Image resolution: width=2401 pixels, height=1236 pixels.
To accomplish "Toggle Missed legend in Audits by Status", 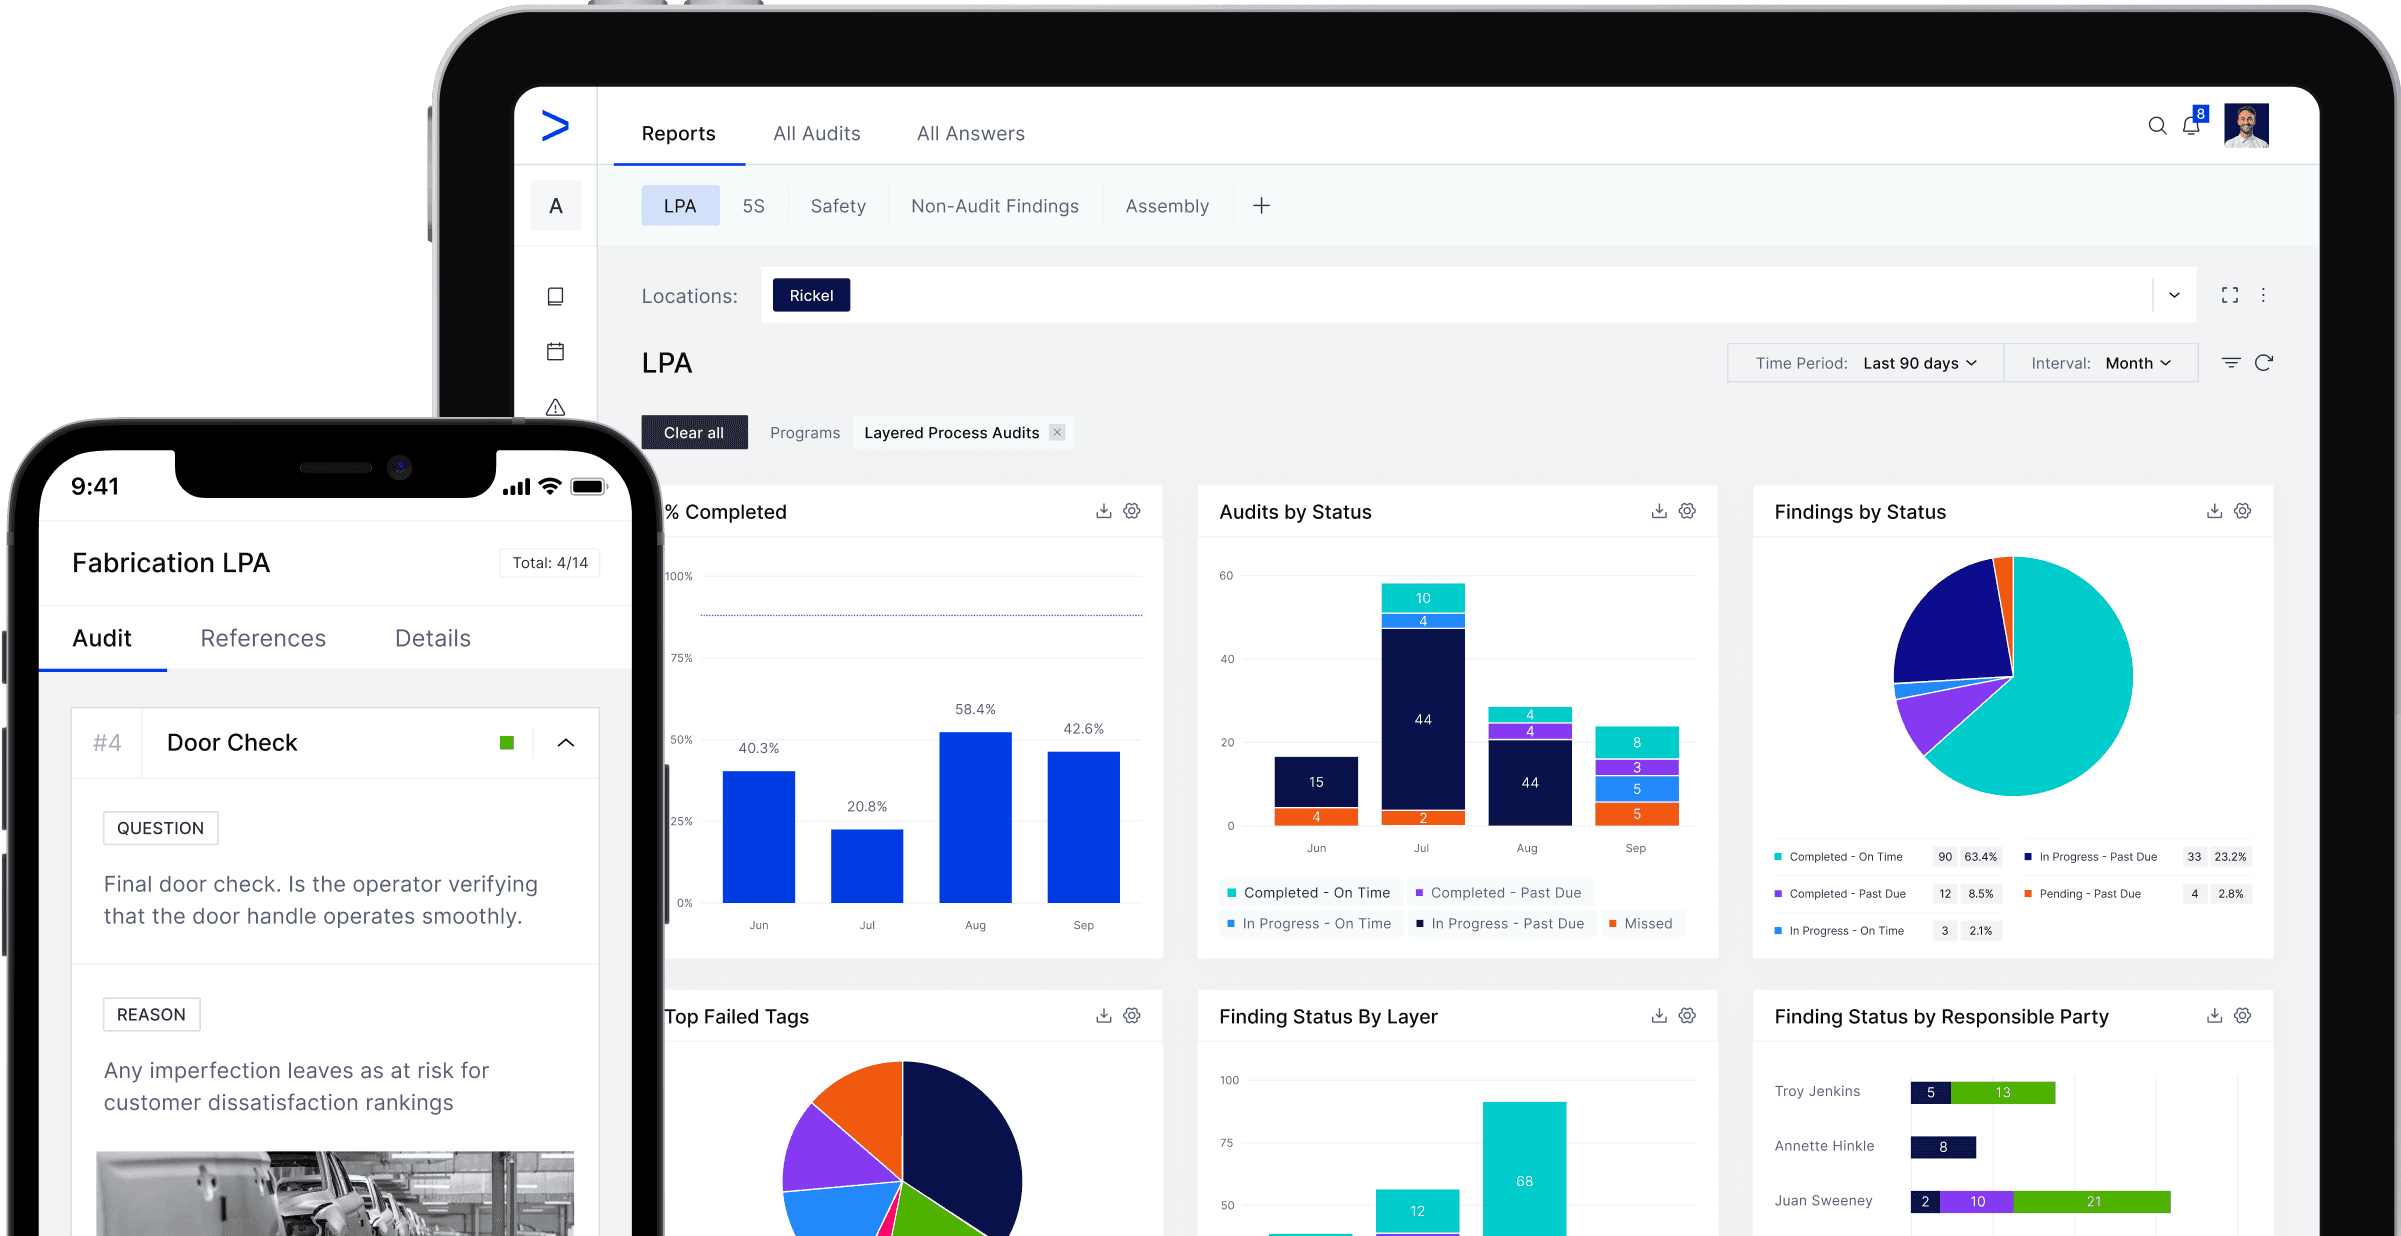I will (x=1640, y=923).
